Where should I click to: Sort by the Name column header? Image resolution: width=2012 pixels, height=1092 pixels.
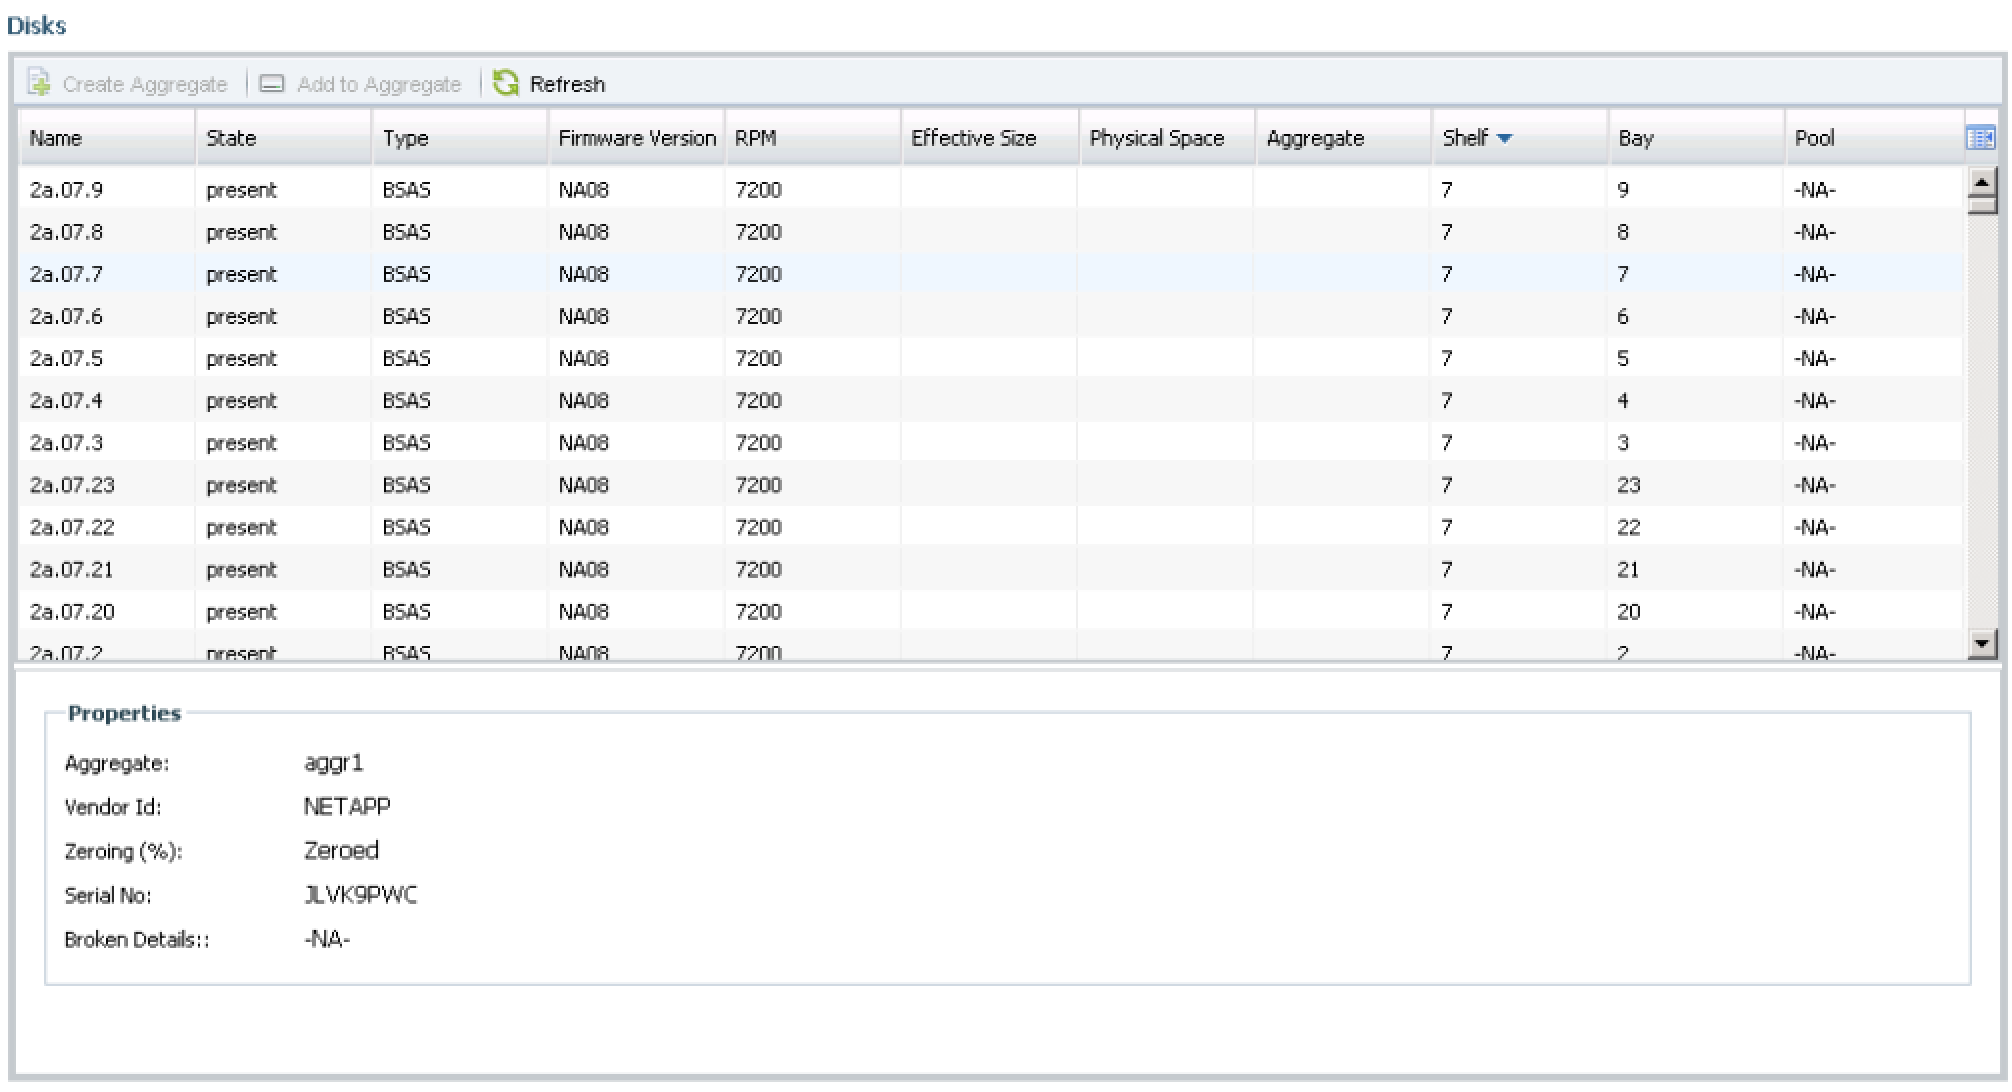click(x=56, y=138)
